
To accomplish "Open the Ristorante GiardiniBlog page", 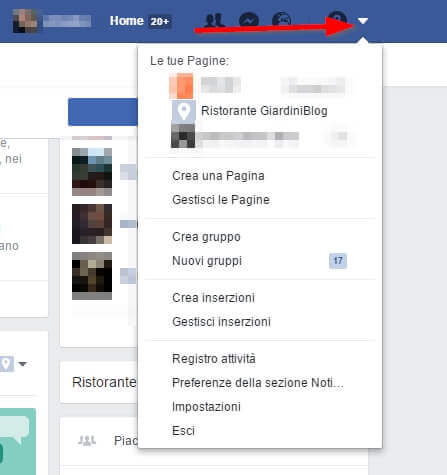I will pyautogui.click(x=264, y=111).
